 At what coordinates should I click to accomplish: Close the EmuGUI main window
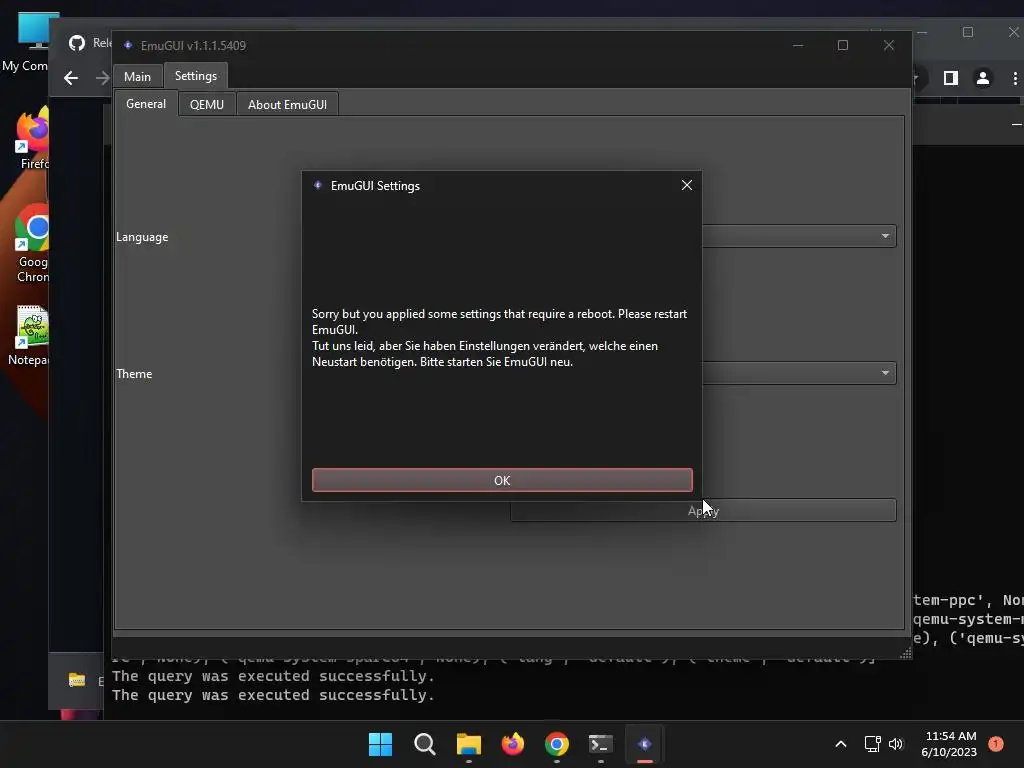click(x=888, y=45)
